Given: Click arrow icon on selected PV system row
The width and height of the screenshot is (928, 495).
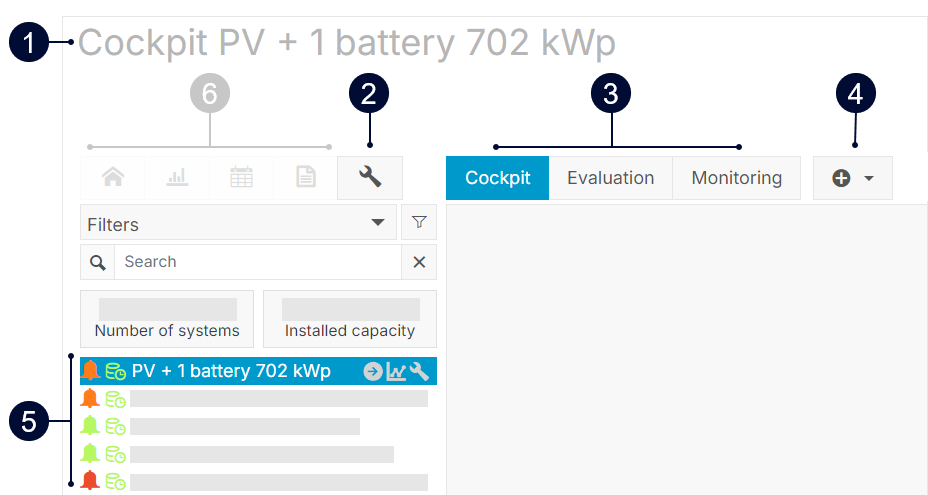Looking at the screenshot, I should pos(373,372).
